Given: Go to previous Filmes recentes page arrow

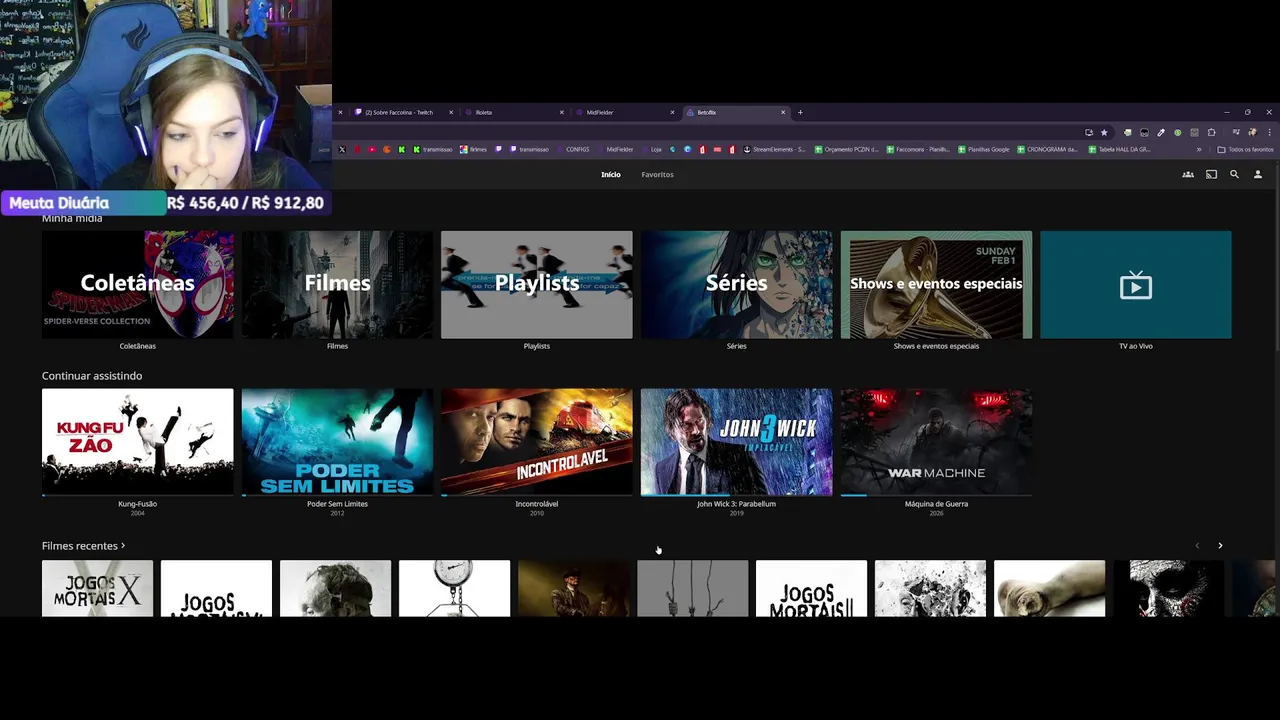Looking at the screenshot, I should pyautogui.click(x=1197, y=546).
